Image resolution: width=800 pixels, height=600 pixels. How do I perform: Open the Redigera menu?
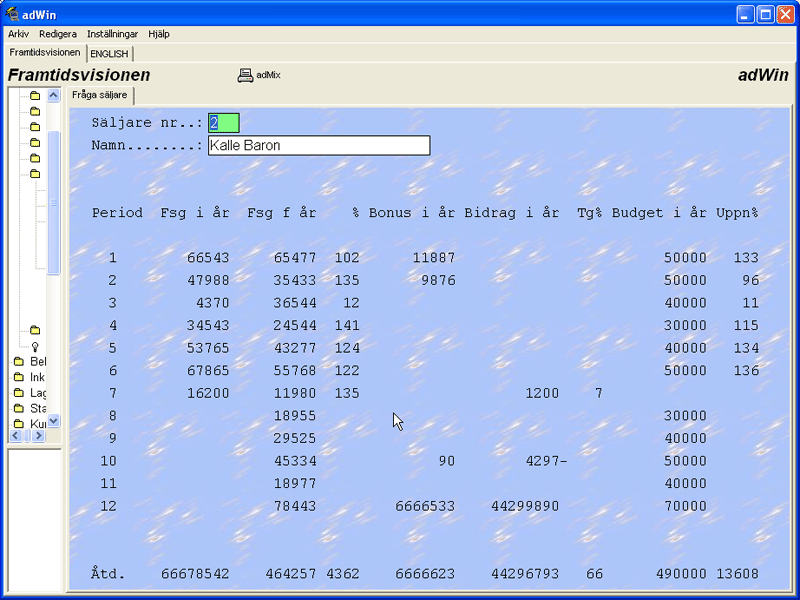coord(58,34)
